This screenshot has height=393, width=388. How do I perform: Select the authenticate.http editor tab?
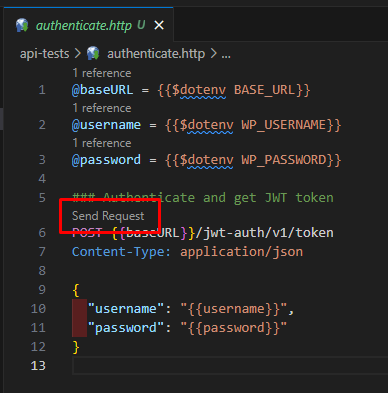point(88,25)
